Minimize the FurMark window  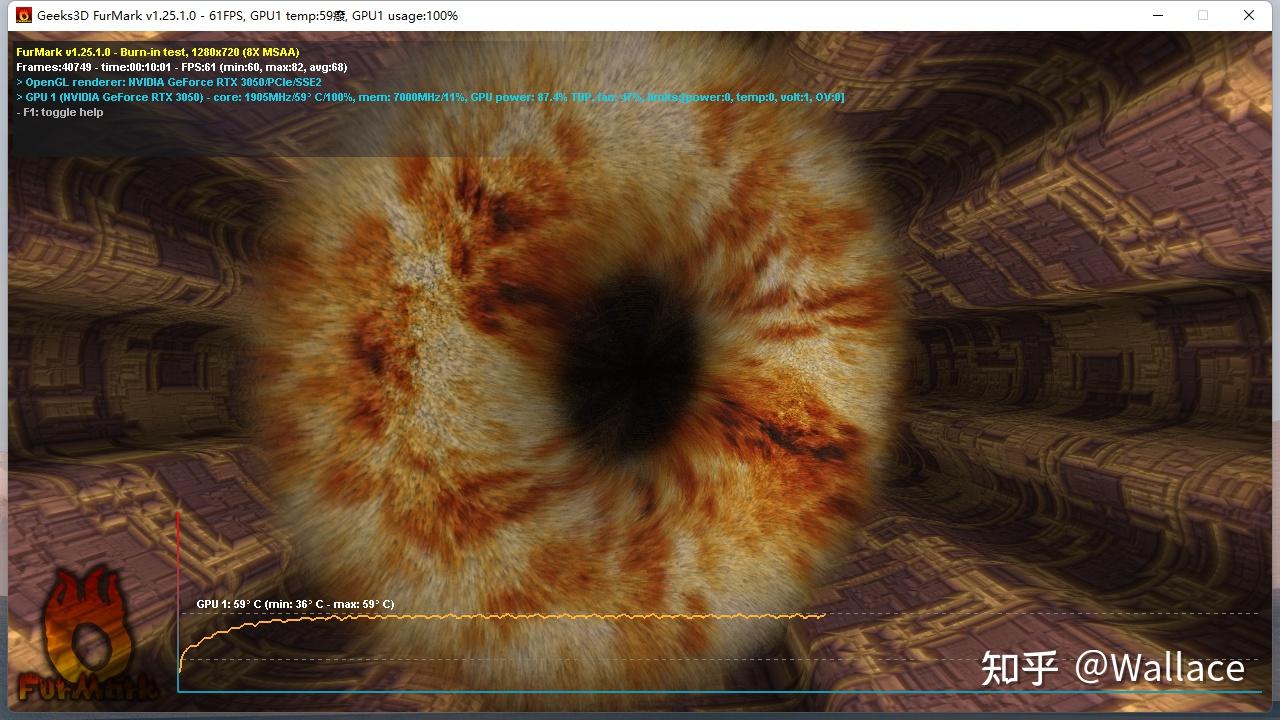1157,16
